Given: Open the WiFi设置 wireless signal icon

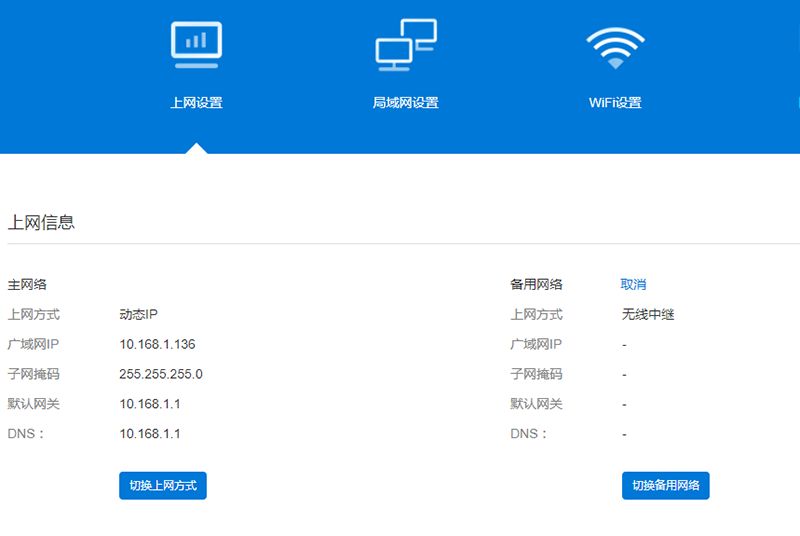Looking at the screenshot, I should pyautogui.click(x=615, y=48).
